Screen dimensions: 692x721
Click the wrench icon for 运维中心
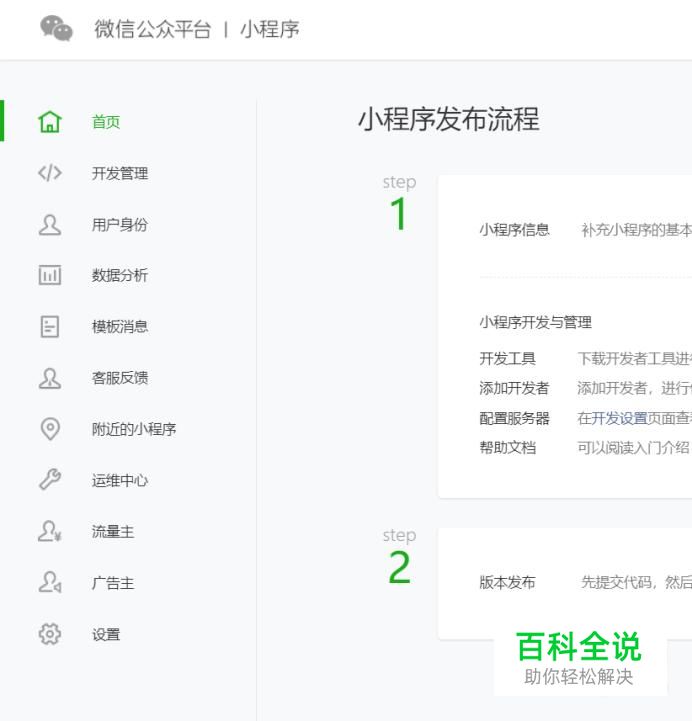point(50,480)
